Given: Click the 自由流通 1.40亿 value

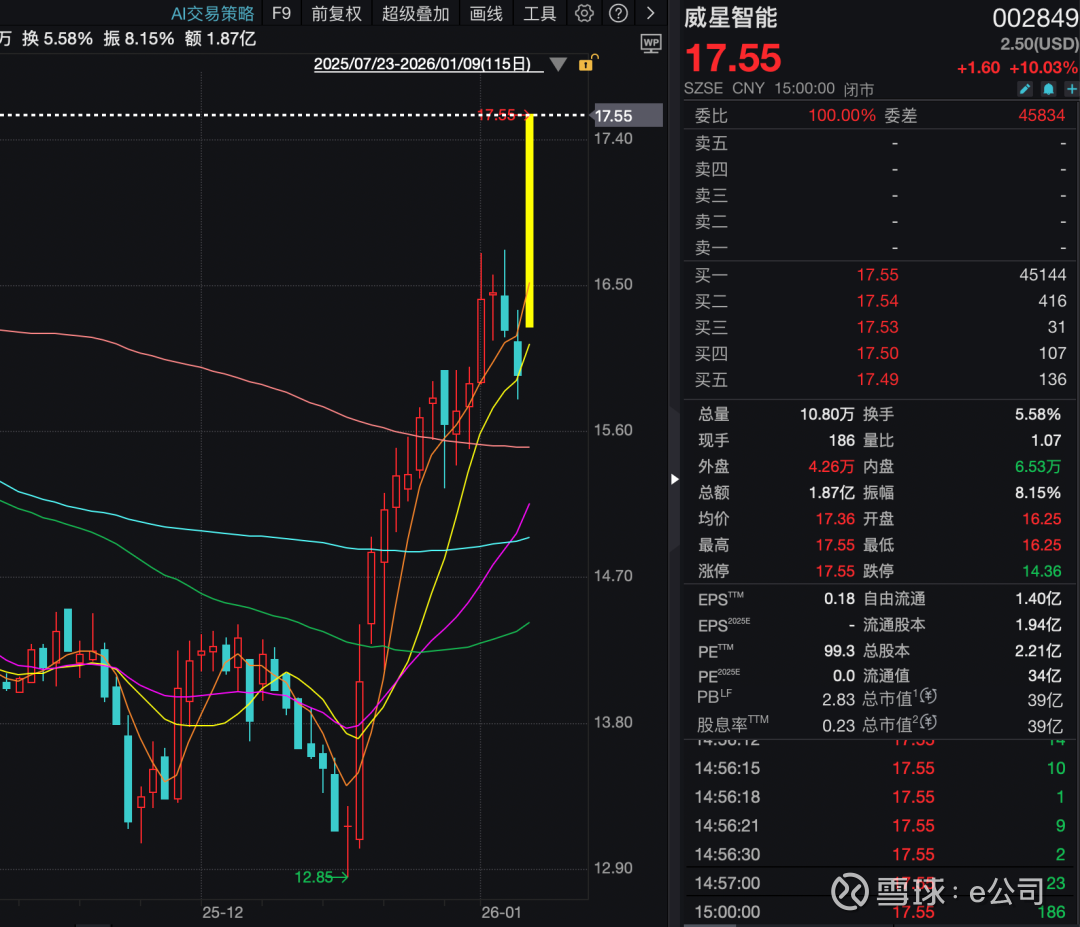Looking at the screenshot, I should (x=1038, y=599).
